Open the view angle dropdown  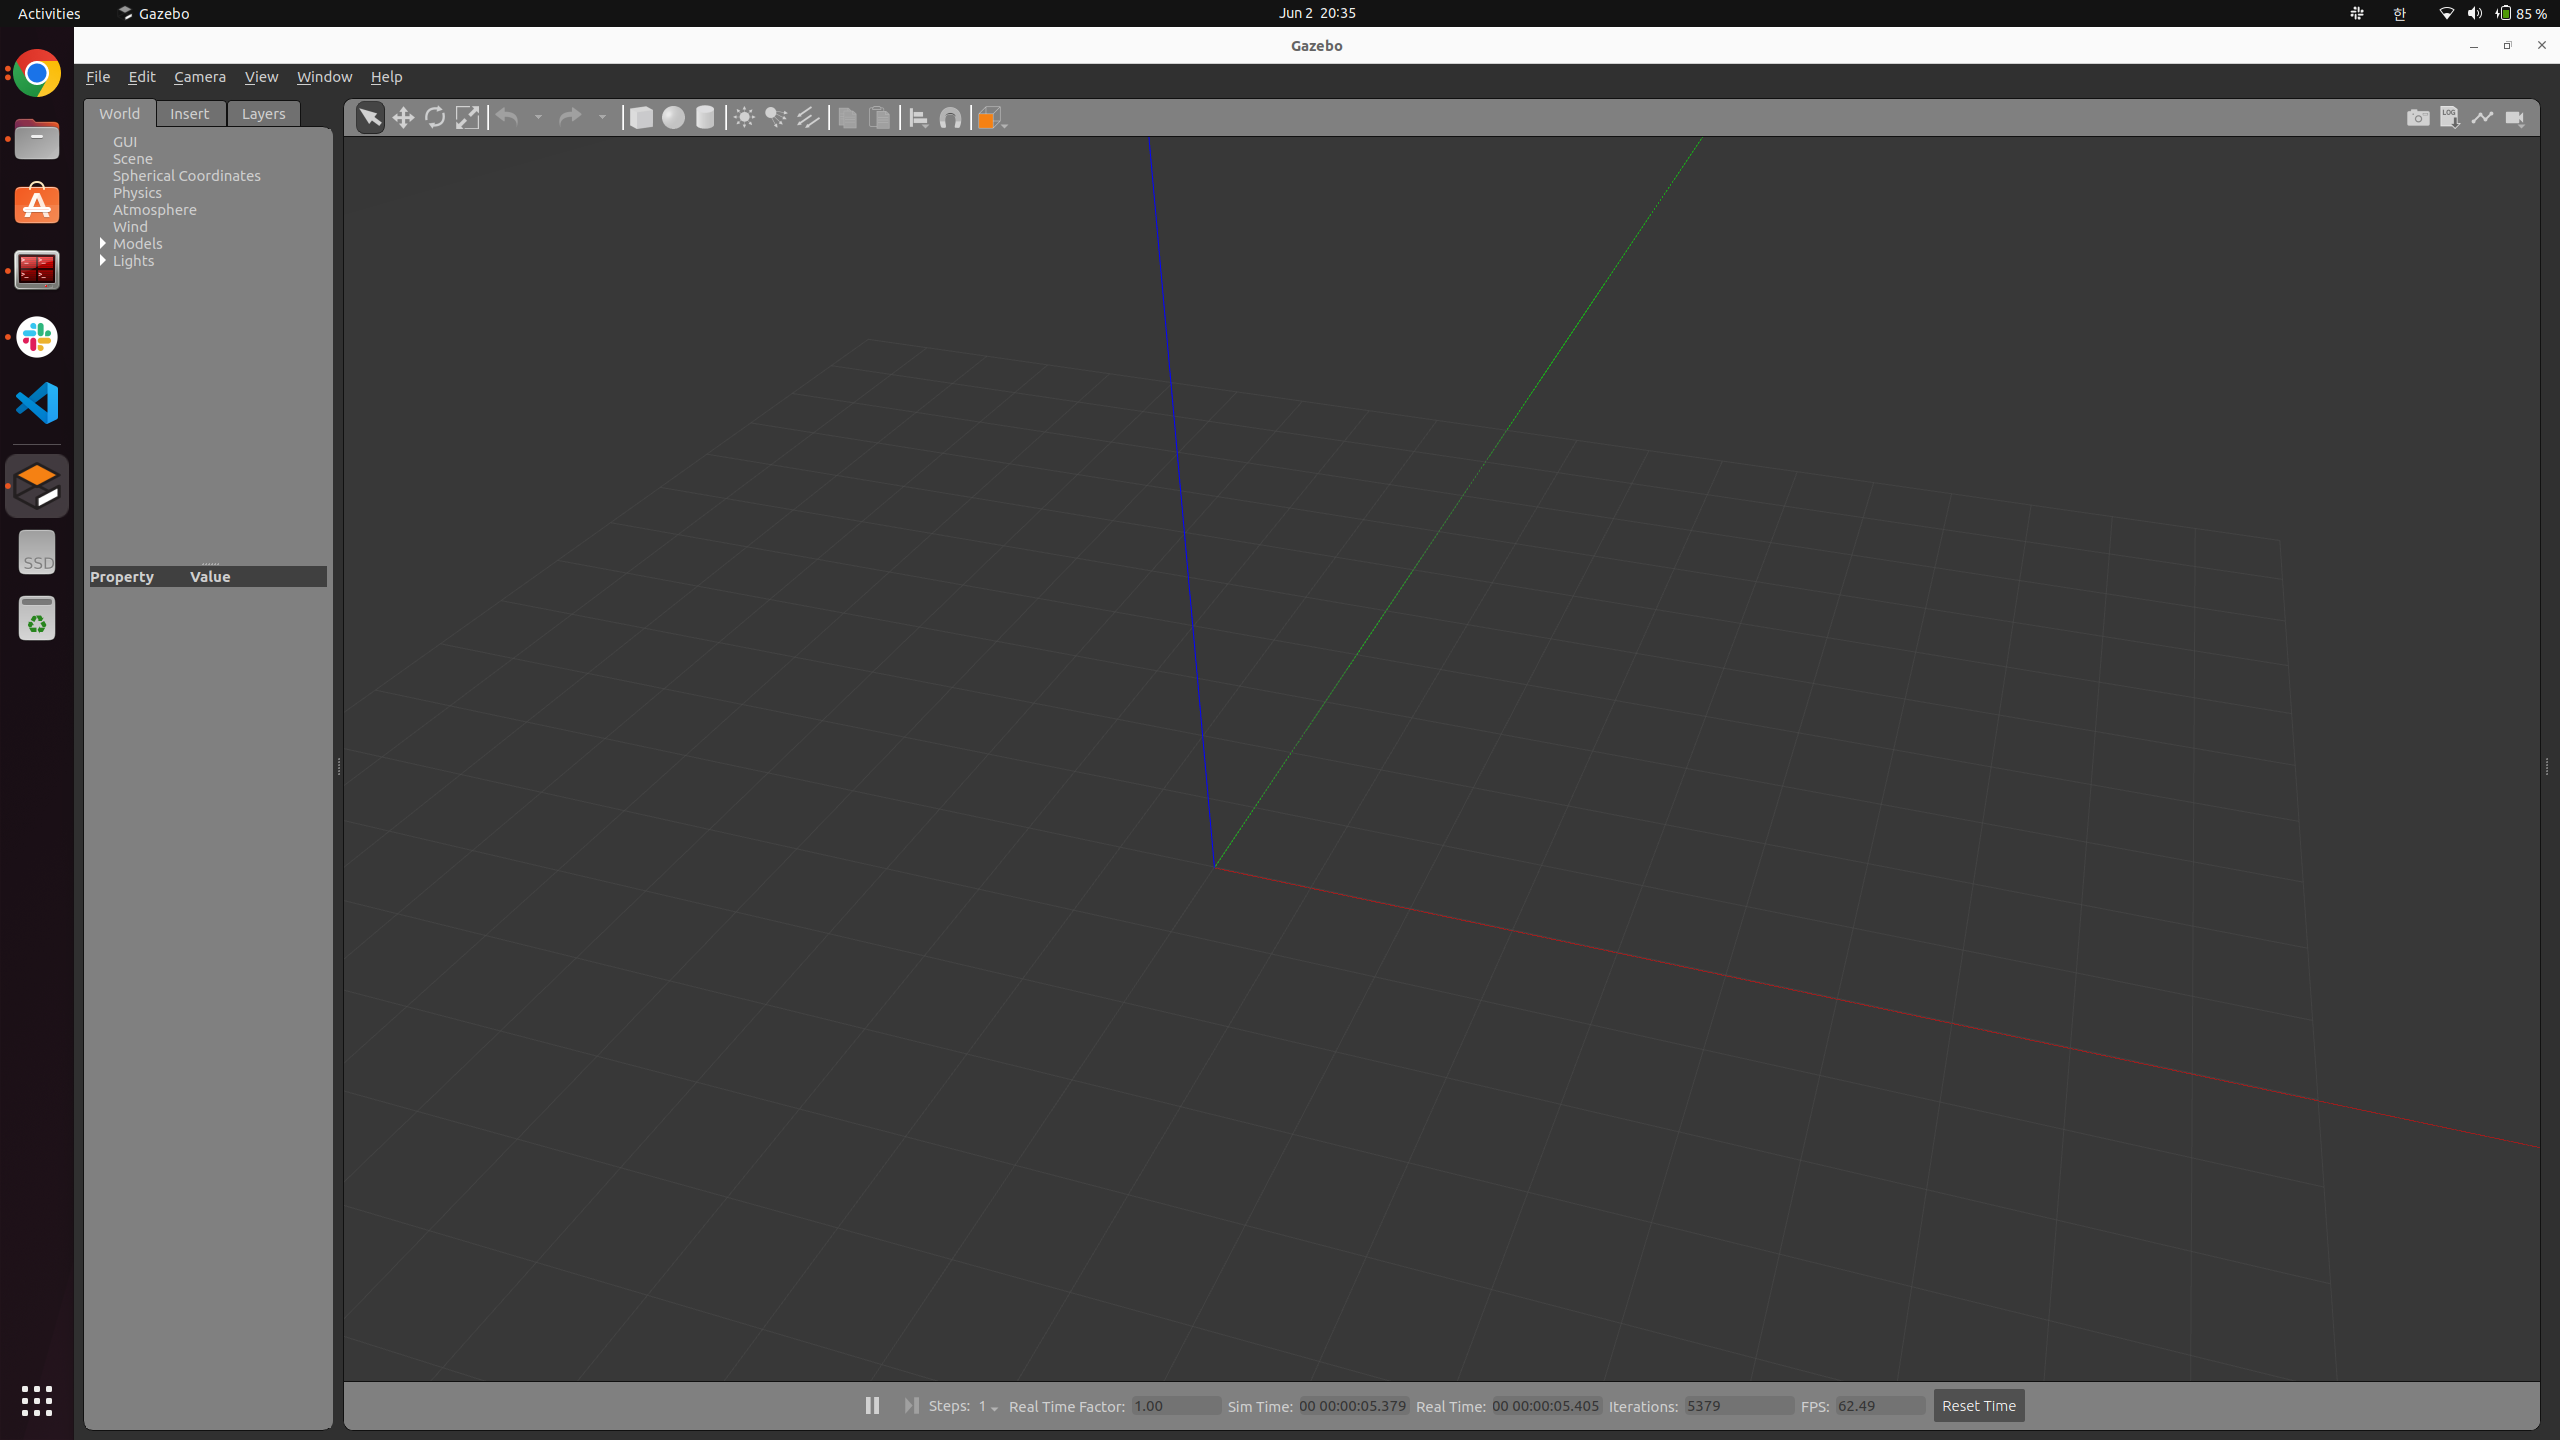[992, 118]
